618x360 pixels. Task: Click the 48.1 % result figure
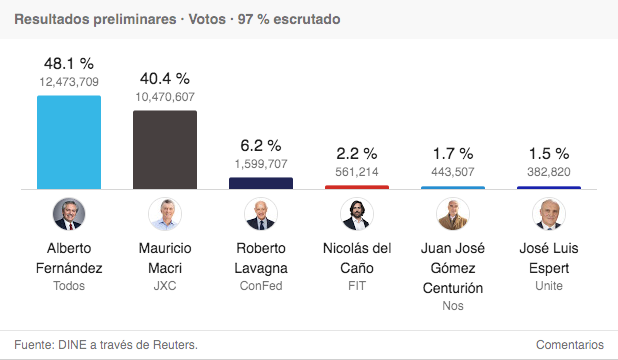click(x=69, y=63)
